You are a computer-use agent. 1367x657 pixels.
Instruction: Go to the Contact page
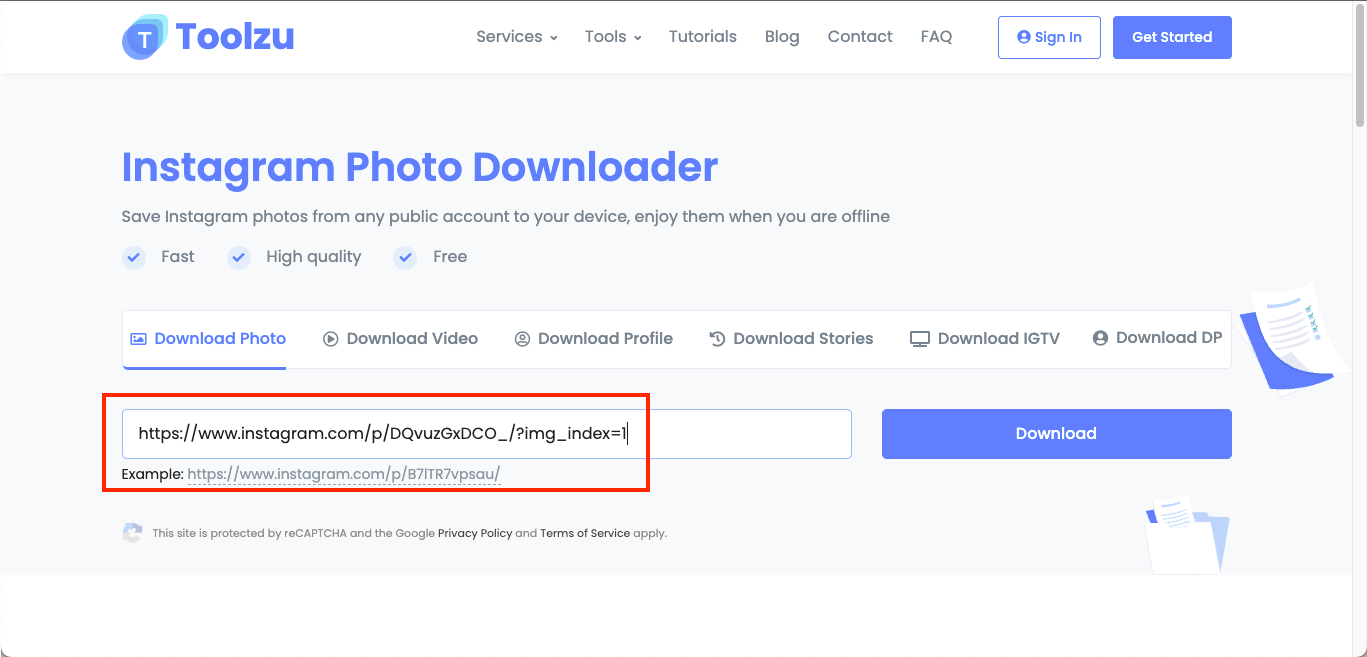click(x=860, y=37)
